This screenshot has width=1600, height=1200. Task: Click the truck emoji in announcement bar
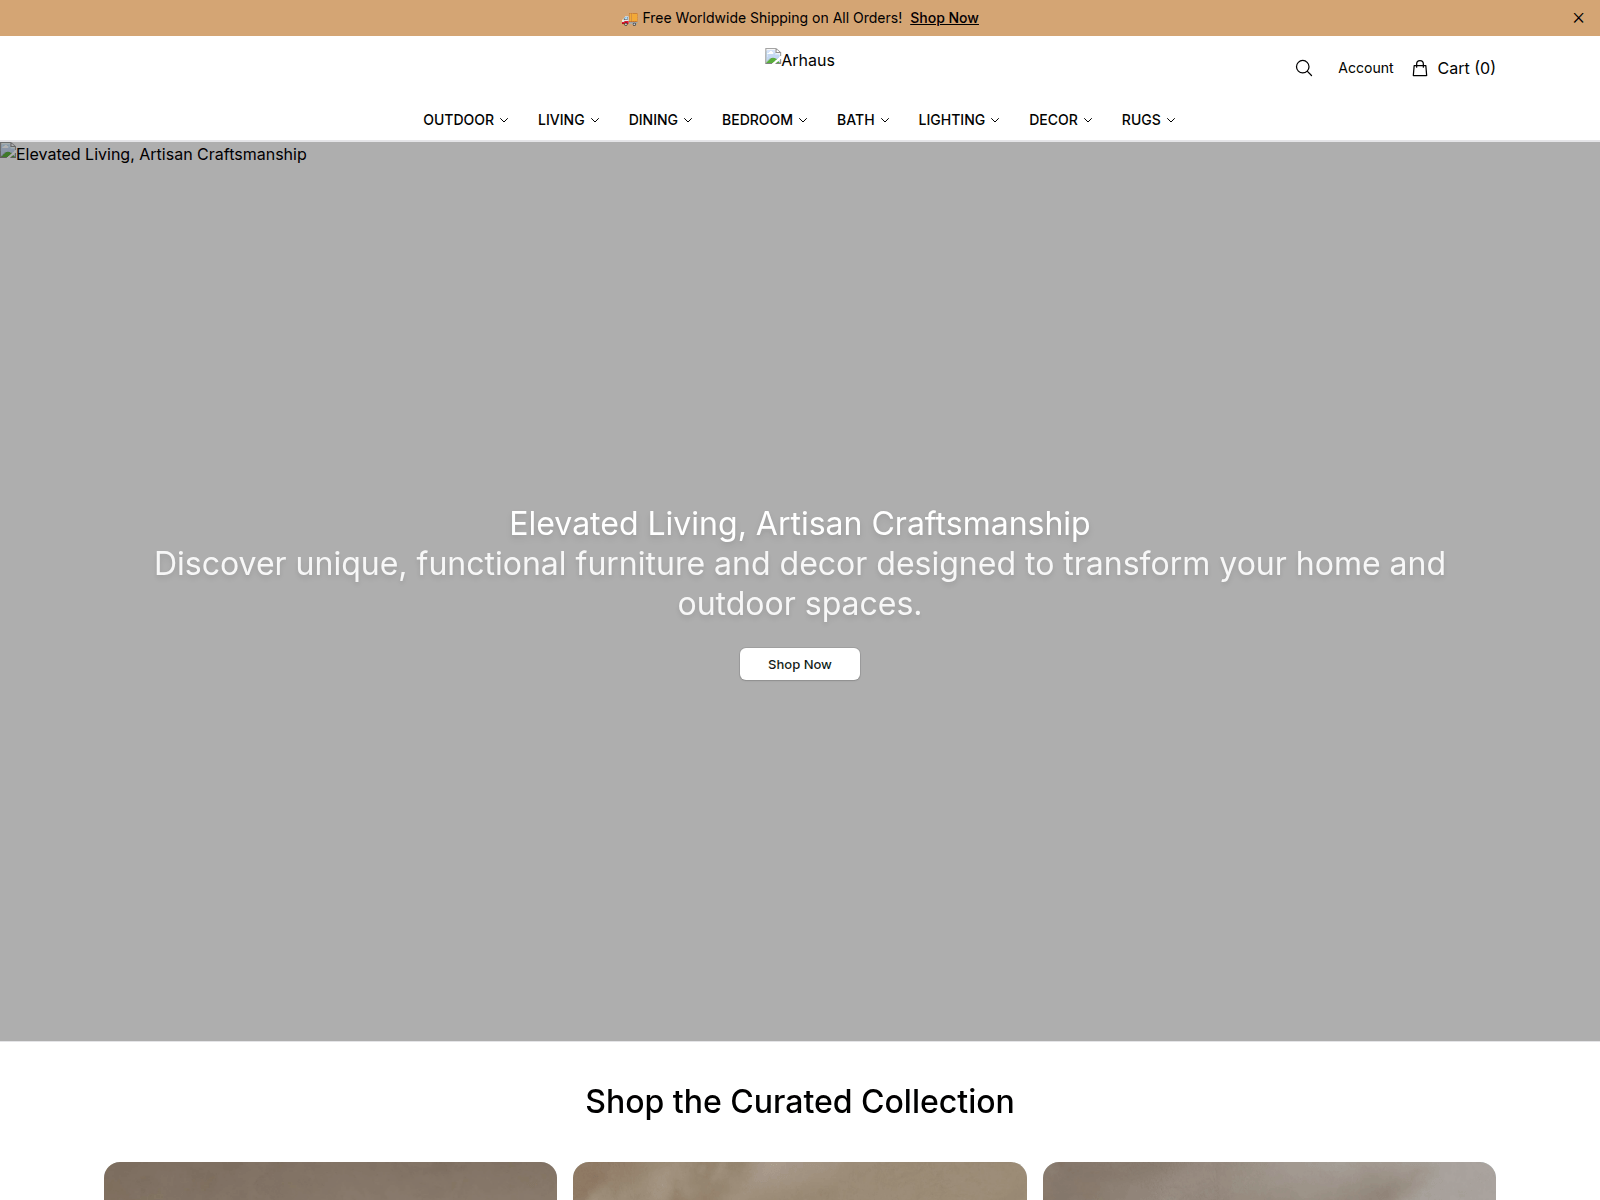tap(629, 18)
